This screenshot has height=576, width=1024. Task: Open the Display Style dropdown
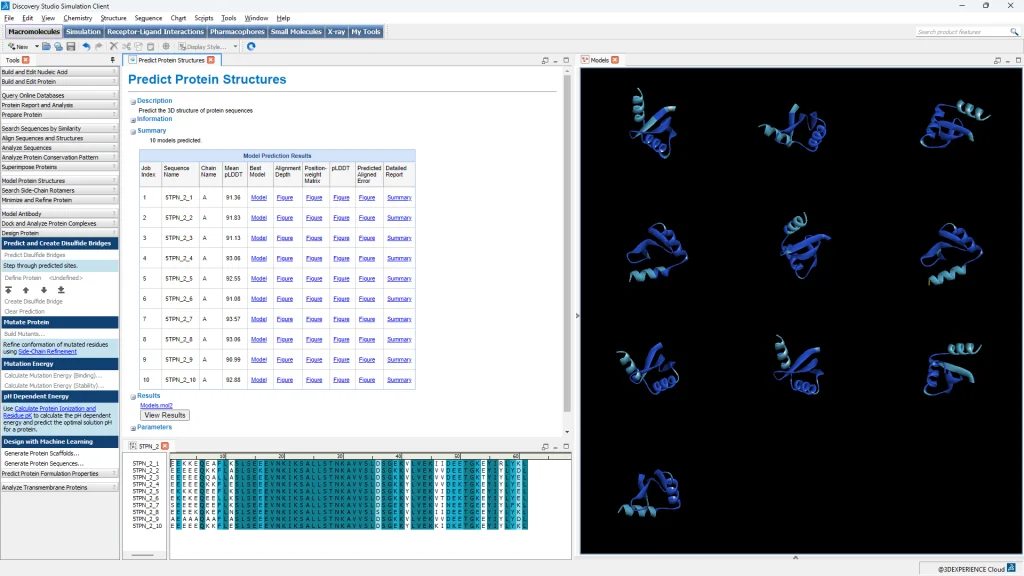point(236,46)
